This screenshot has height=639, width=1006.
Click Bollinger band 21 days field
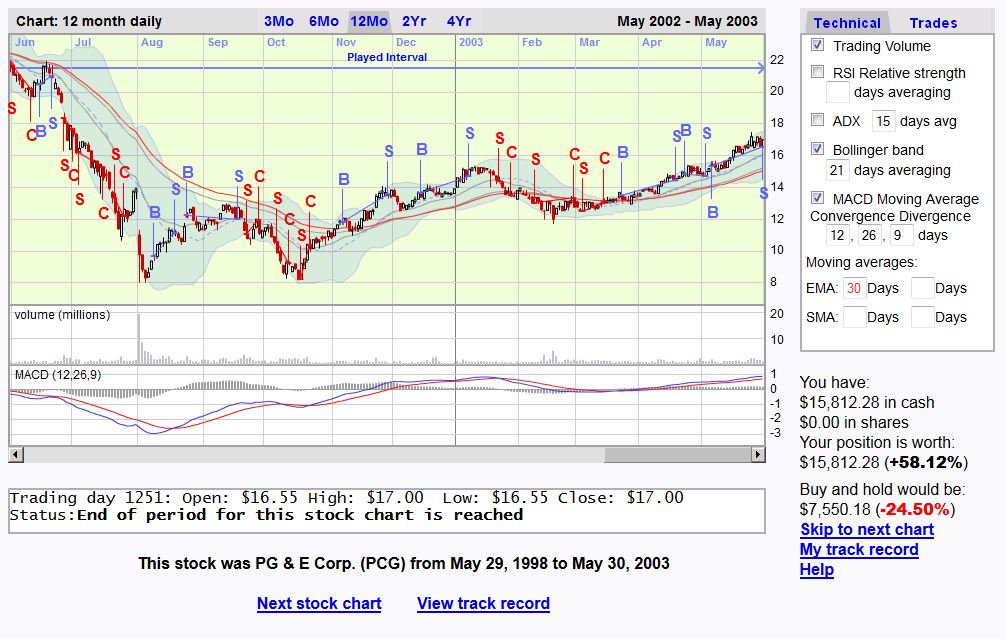[x=837, y=170]
